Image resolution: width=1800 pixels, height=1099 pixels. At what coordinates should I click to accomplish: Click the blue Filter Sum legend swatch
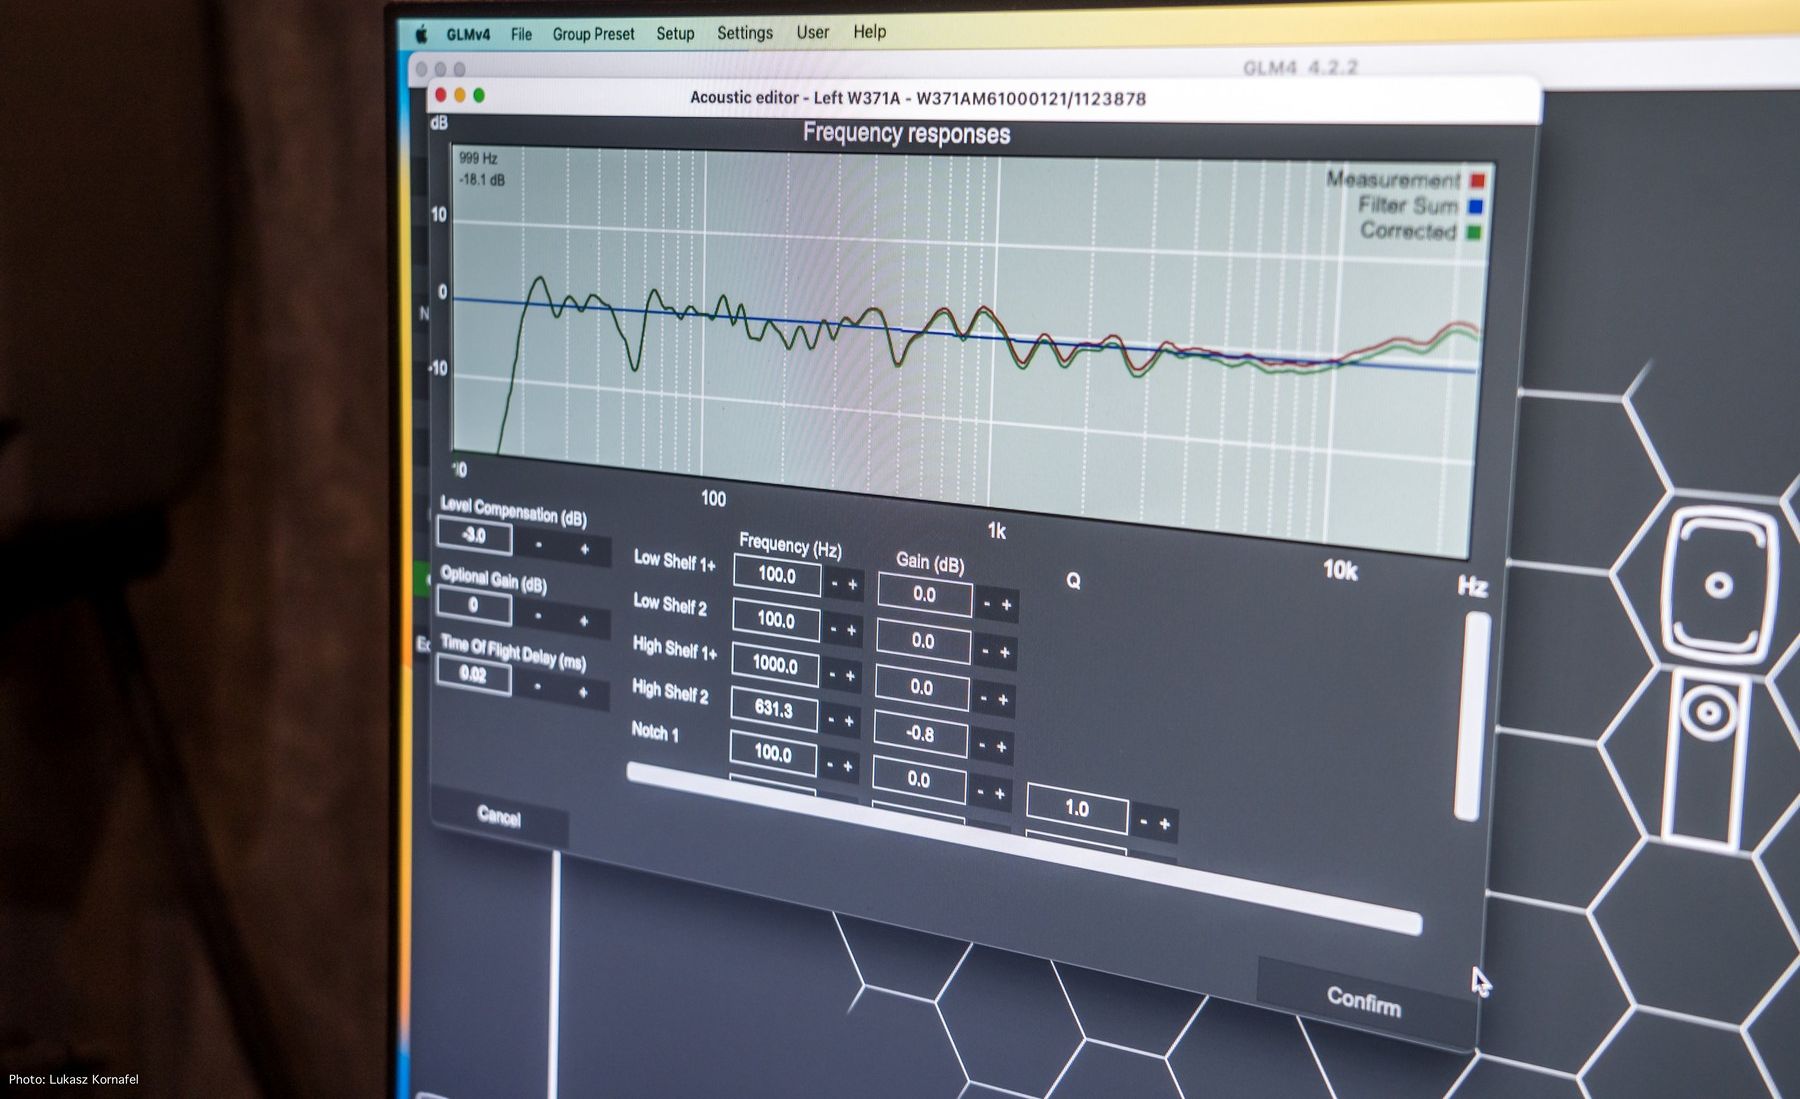coord(1475,208)
